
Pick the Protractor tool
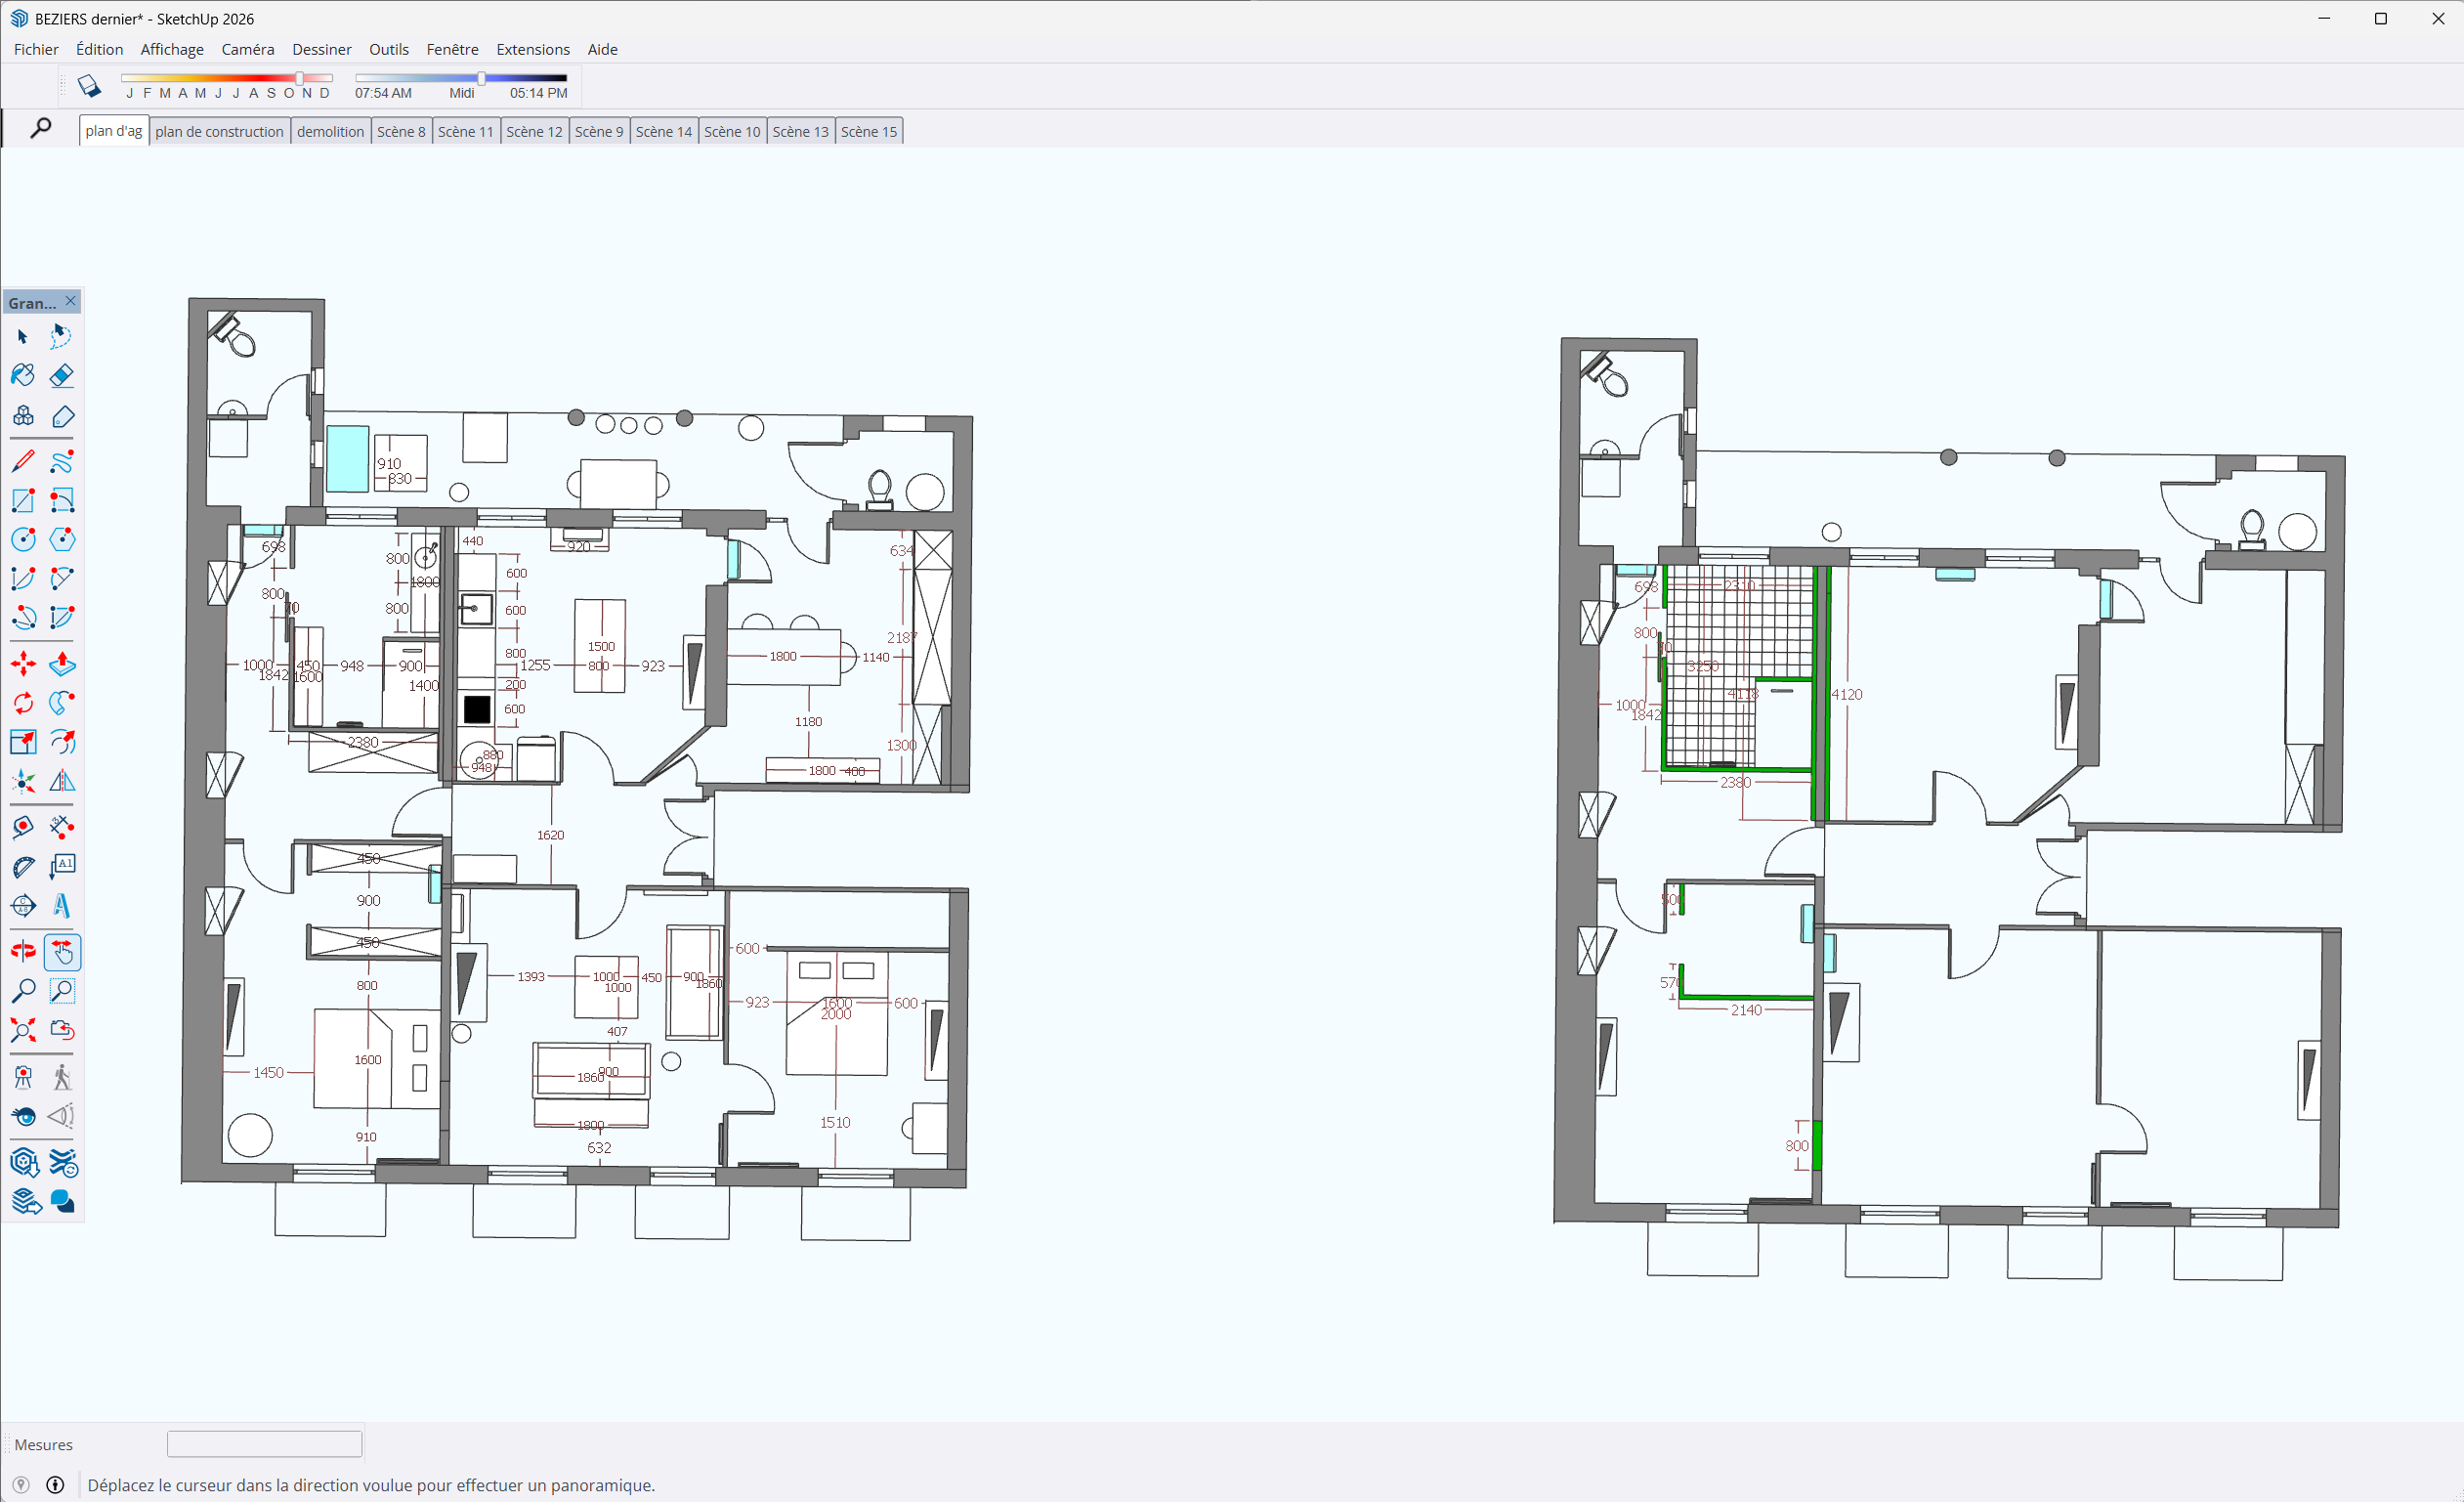pos(23,866)
